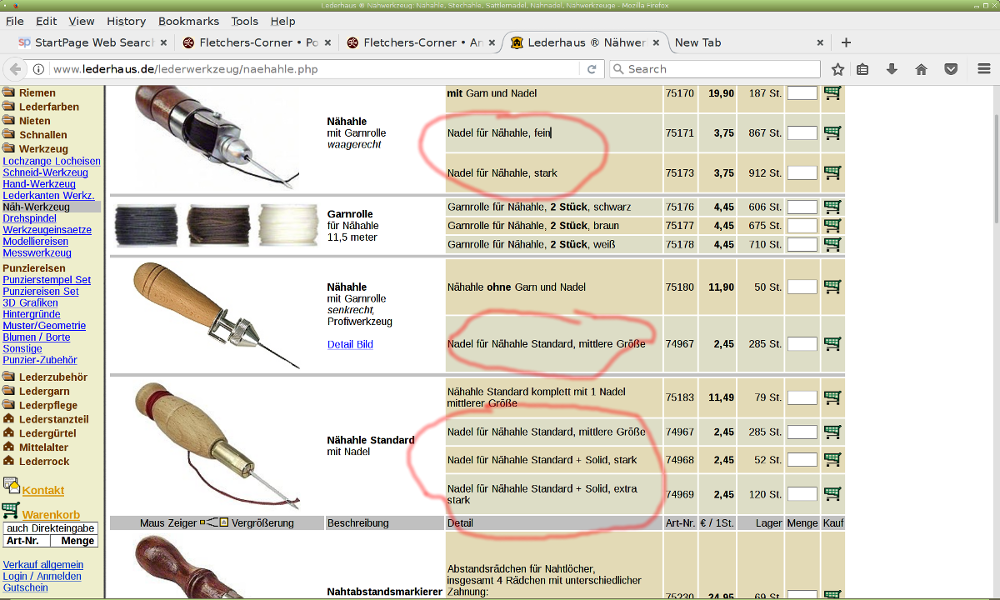This screenshot has width=1000, height=600.
Task: Open a new tab with plus button
Action: click(846, 43)
